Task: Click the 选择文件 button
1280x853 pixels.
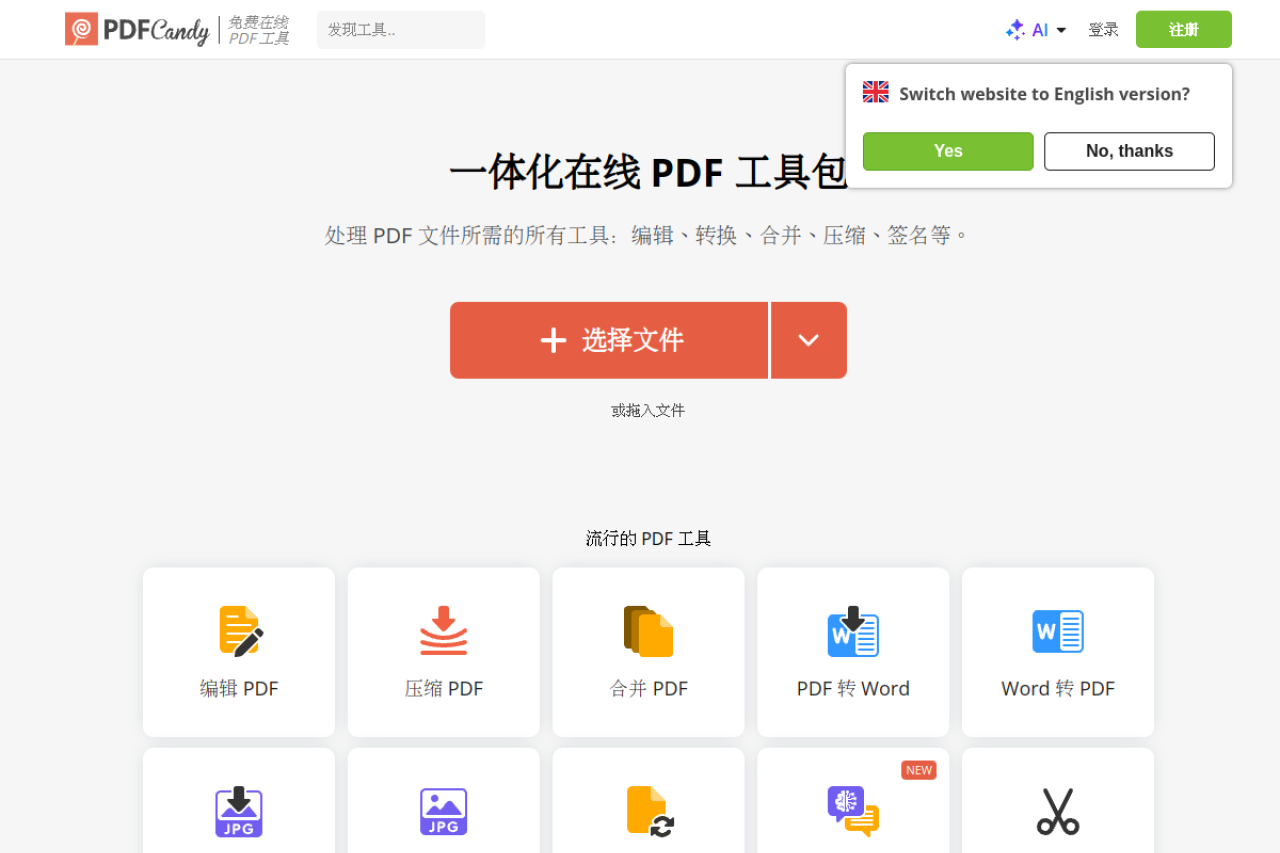Action: click(609, 340)
